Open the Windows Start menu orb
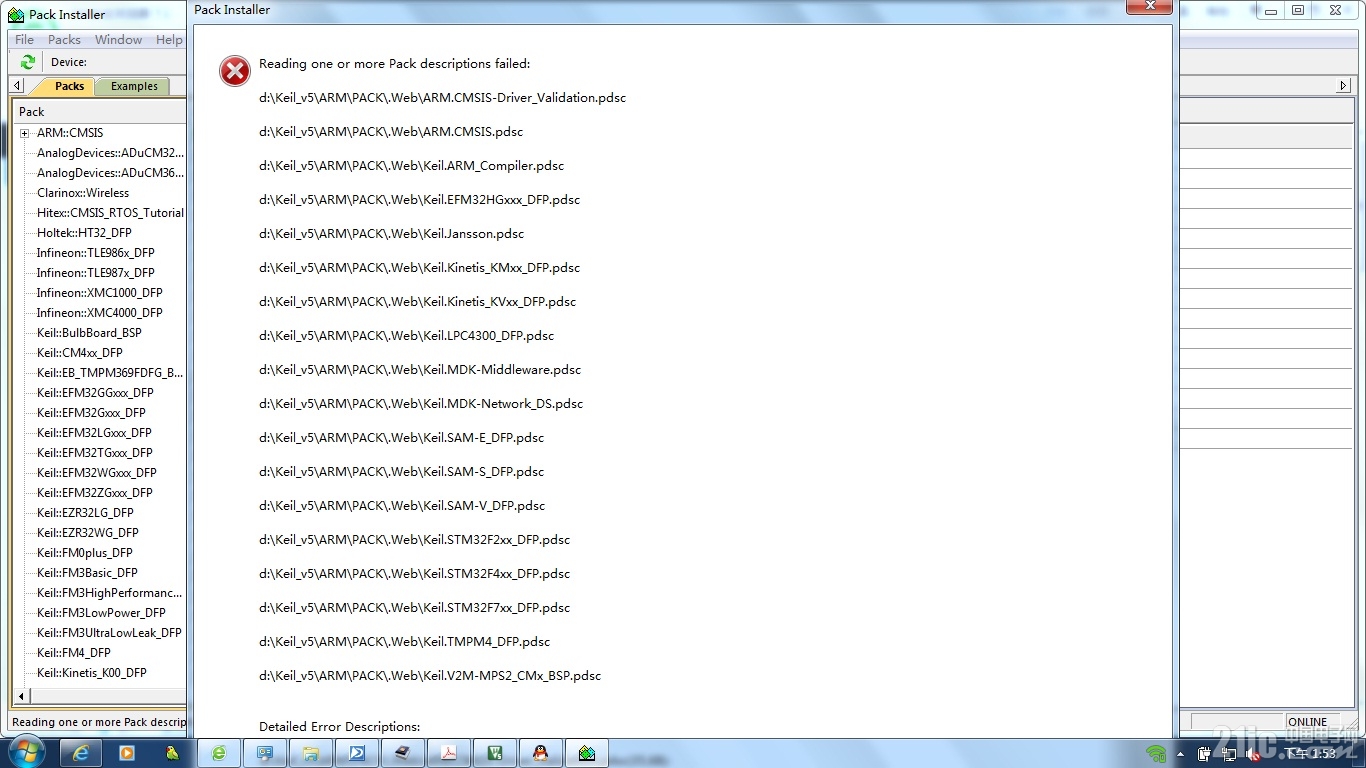This screenshot has height=768, width=1366. 25,752
